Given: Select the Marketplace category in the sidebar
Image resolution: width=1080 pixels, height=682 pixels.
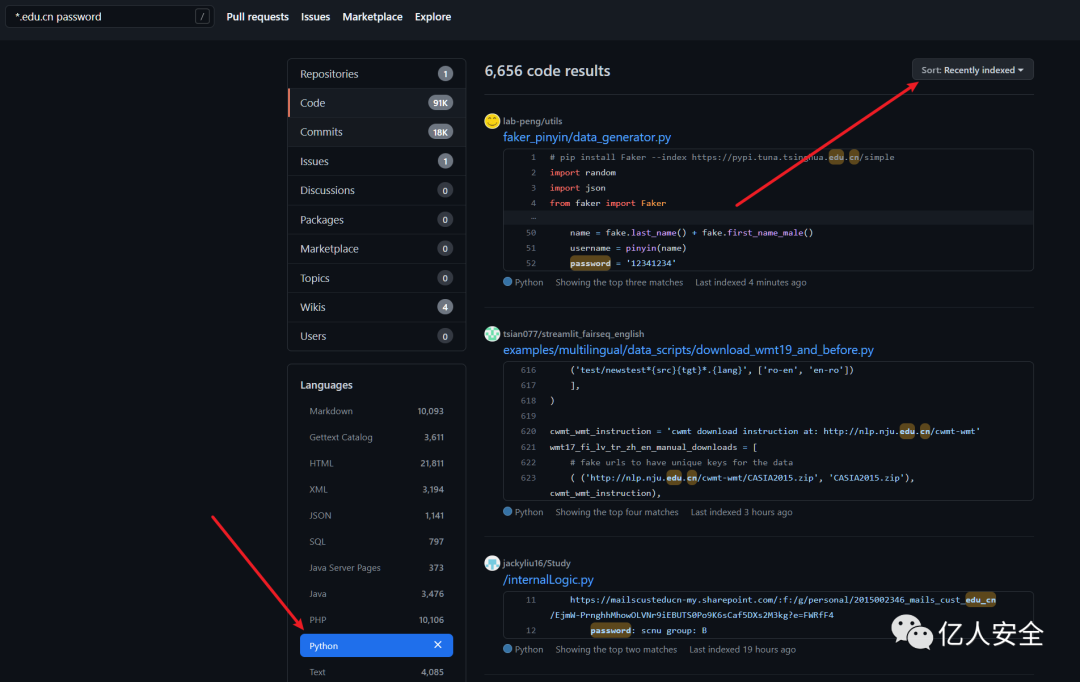Looking at the screenshot, I should (377, 249).
